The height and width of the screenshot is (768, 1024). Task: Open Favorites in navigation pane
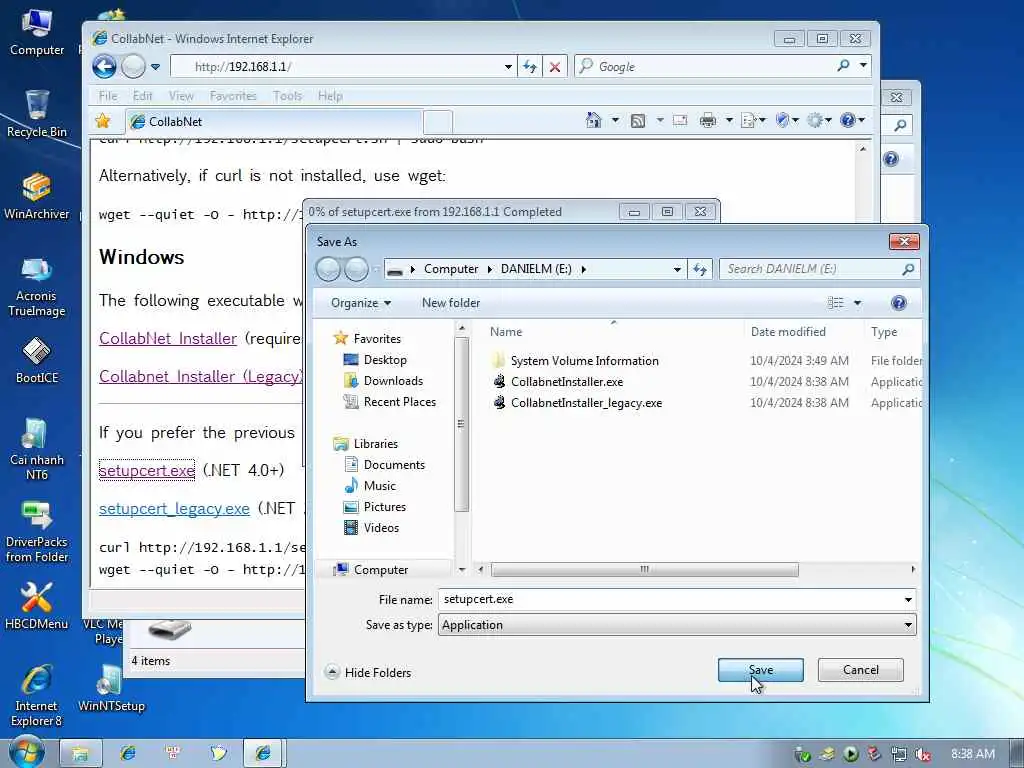coord(377,339)
